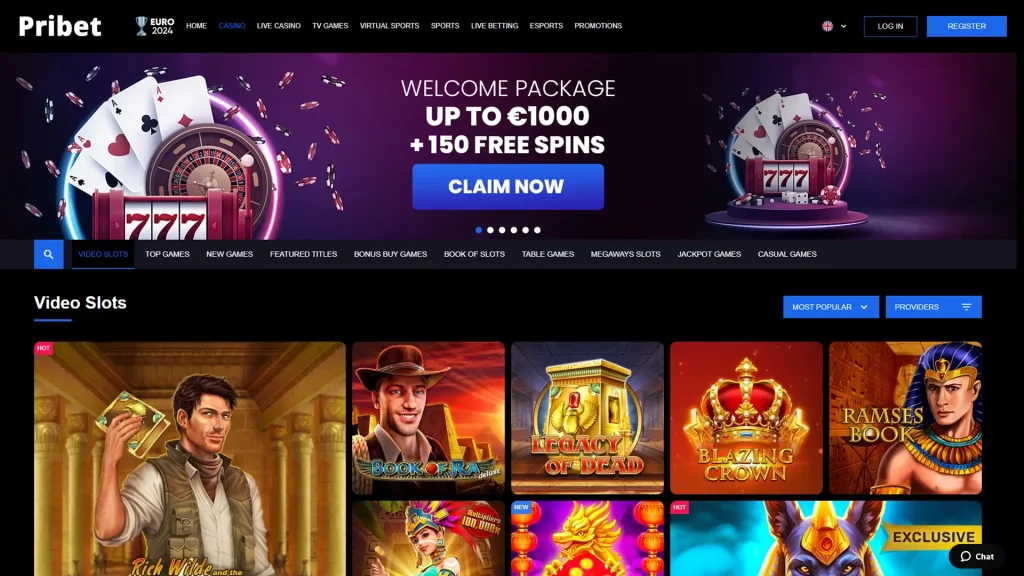Select the third banner carousel dot
This screenshot has width=1024, height=576.
(x=502, y=230)
